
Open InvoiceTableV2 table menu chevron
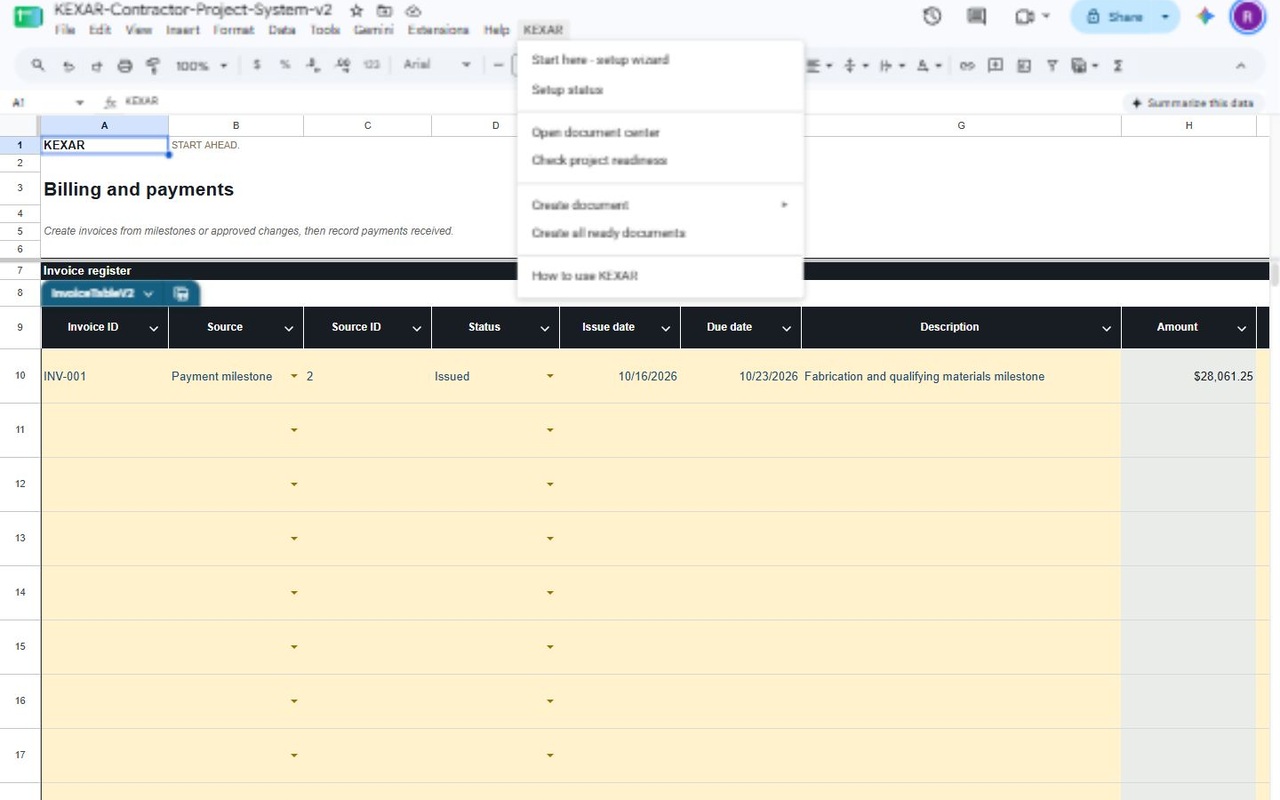(x=148, y=294)
